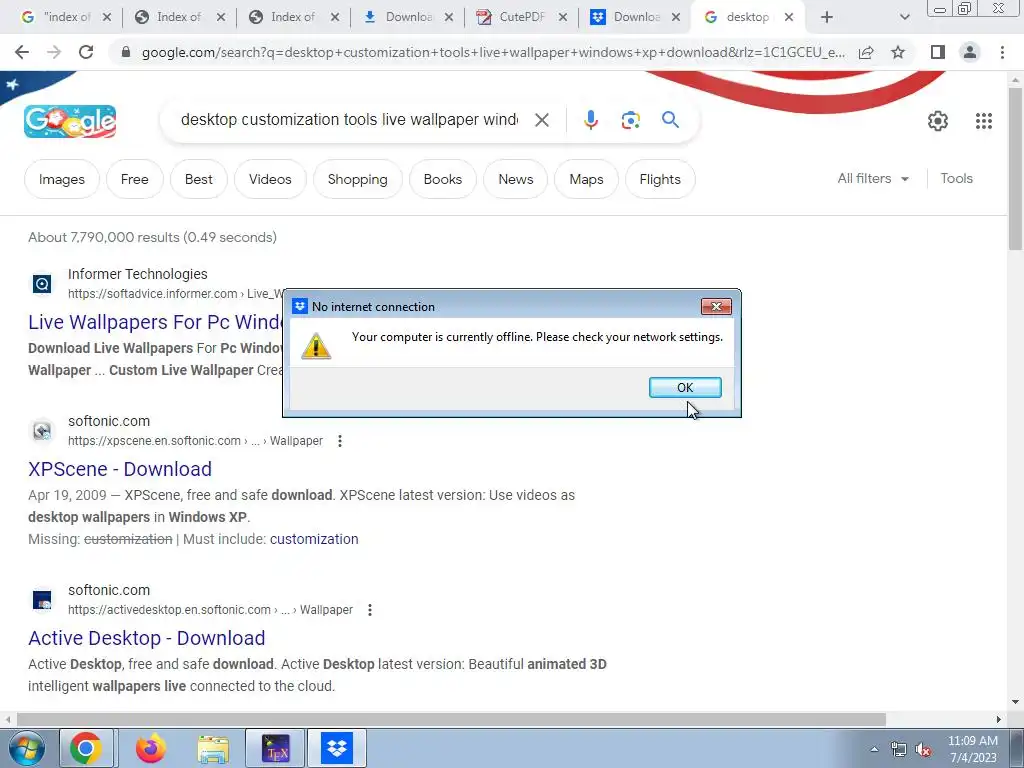Expand the All filters dropdown
The width and height of the screenshot is (1024, 768).
(x=873, y=178)
